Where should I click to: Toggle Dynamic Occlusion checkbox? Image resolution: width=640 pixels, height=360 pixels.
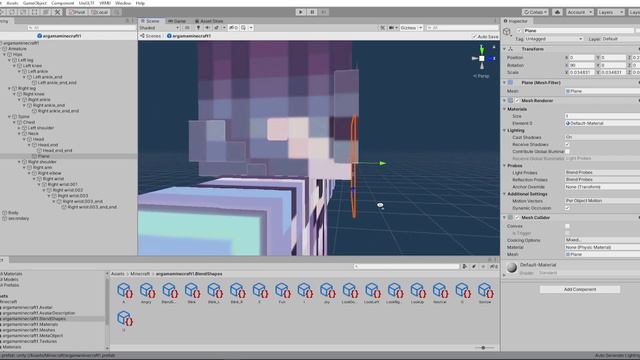[567, 208]
